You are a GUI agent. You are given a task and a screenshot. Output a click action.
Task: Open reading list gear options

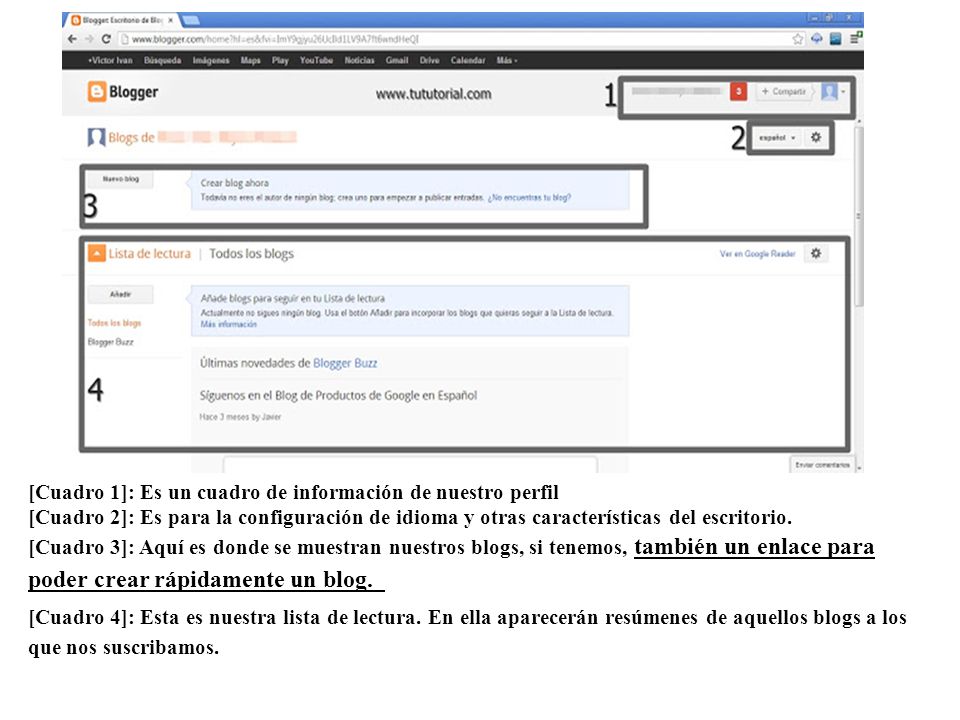[x=816, y=253]
